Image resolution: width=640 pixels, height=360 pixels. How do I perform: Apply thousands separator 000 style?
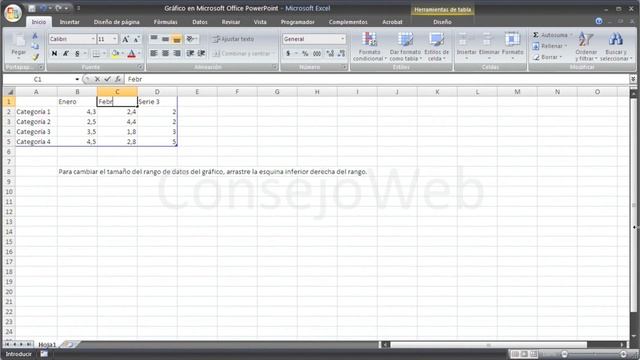click(317, 53)
